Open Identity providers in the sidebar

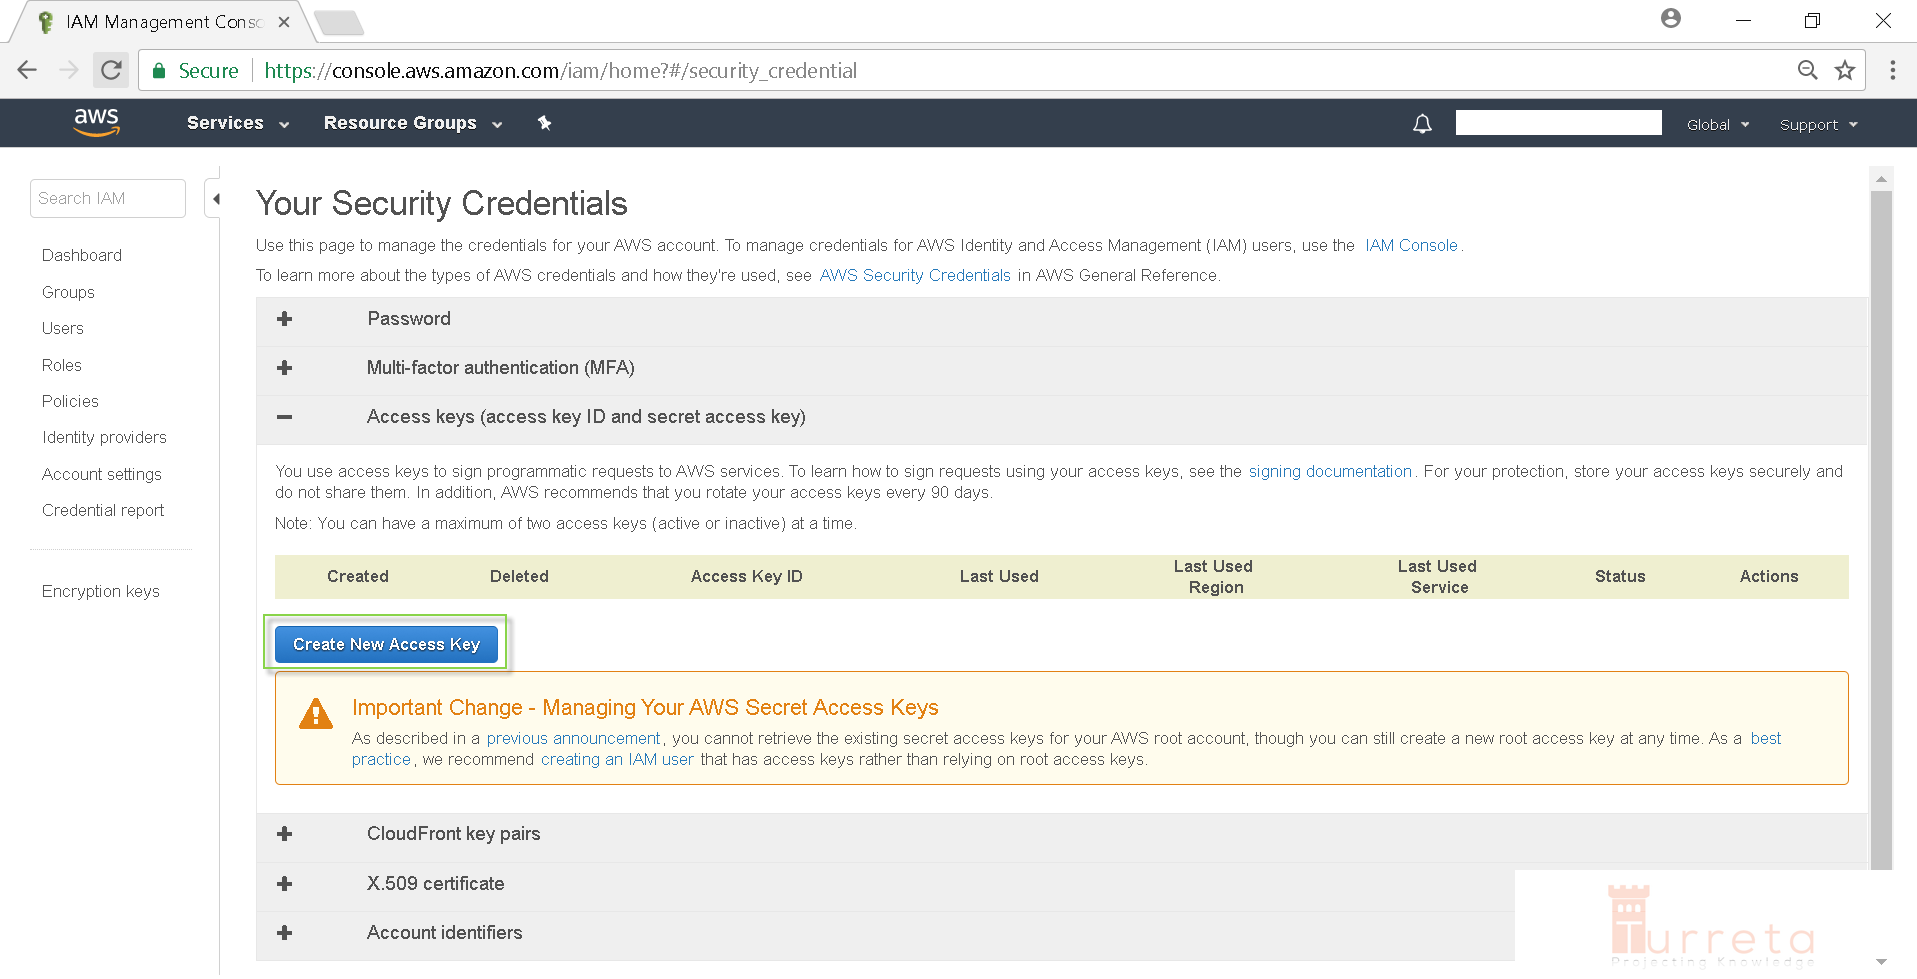coord(104,437)
